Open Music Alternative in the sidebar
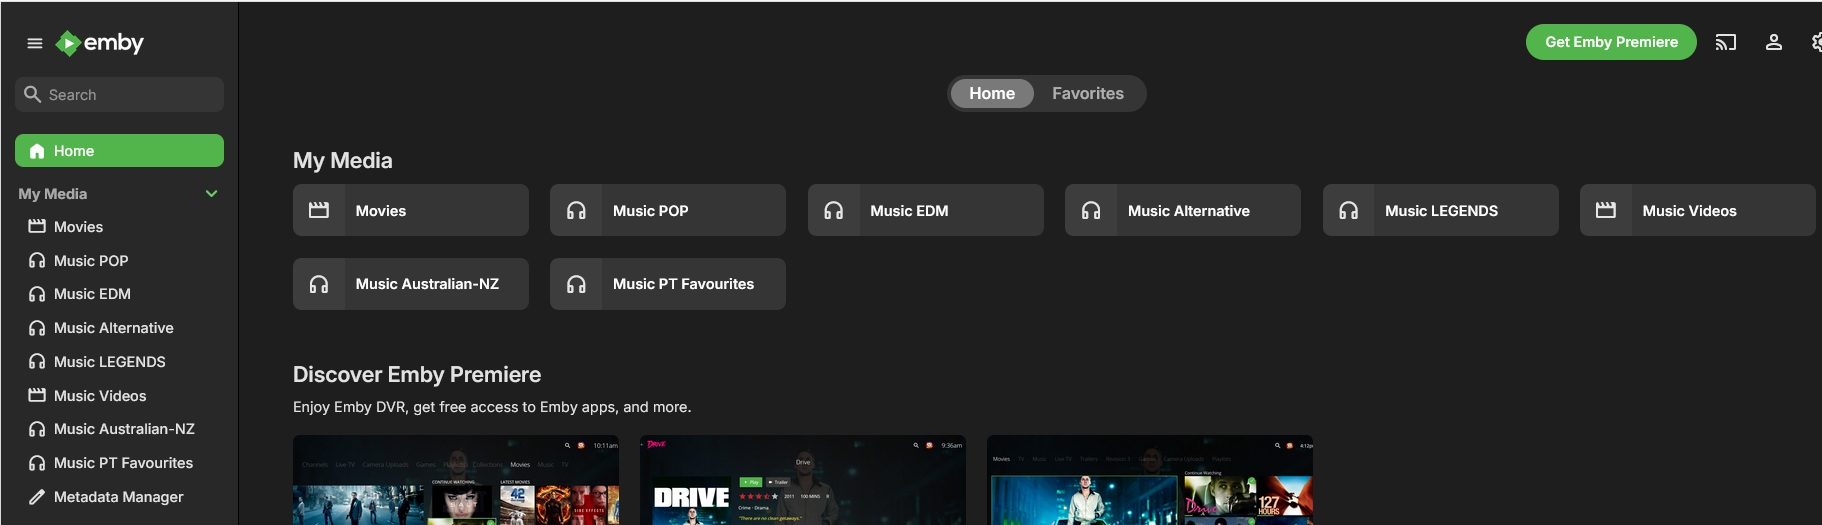 coord(119,328)
